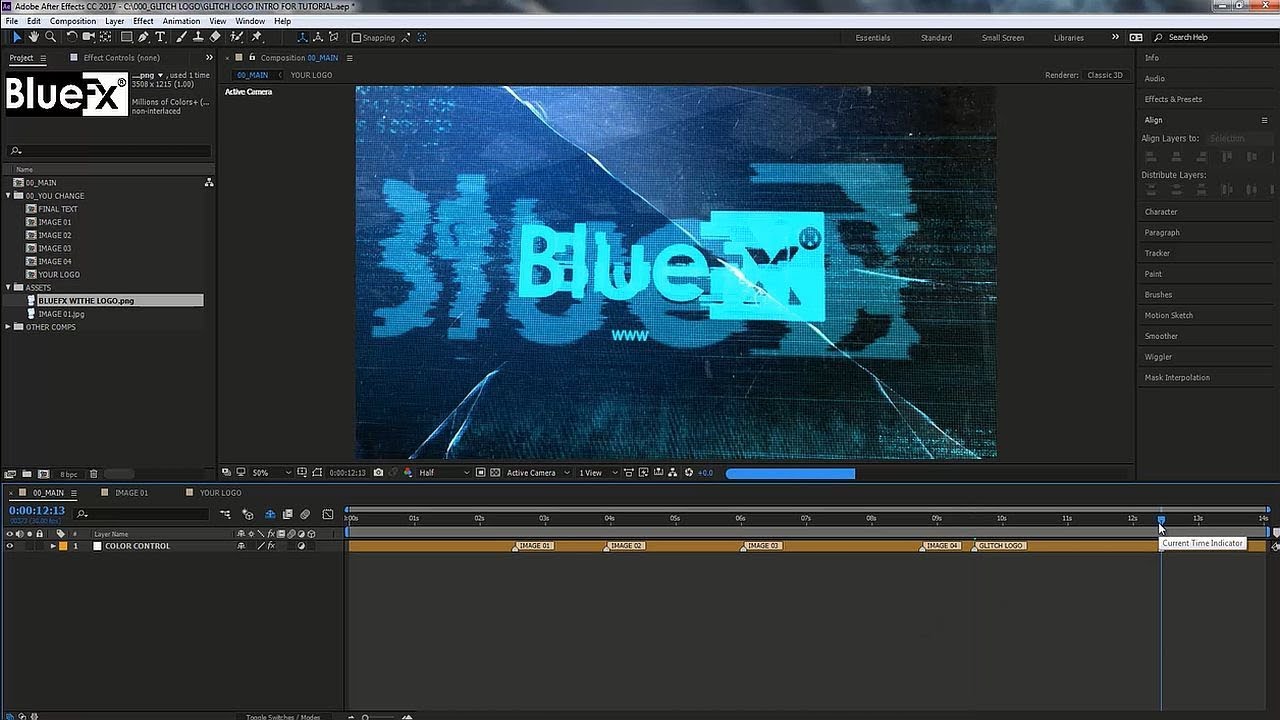Screen dimensions: 1280x720
Task: Open the 1 View layout dropdown
Action: tap(597, 473)
